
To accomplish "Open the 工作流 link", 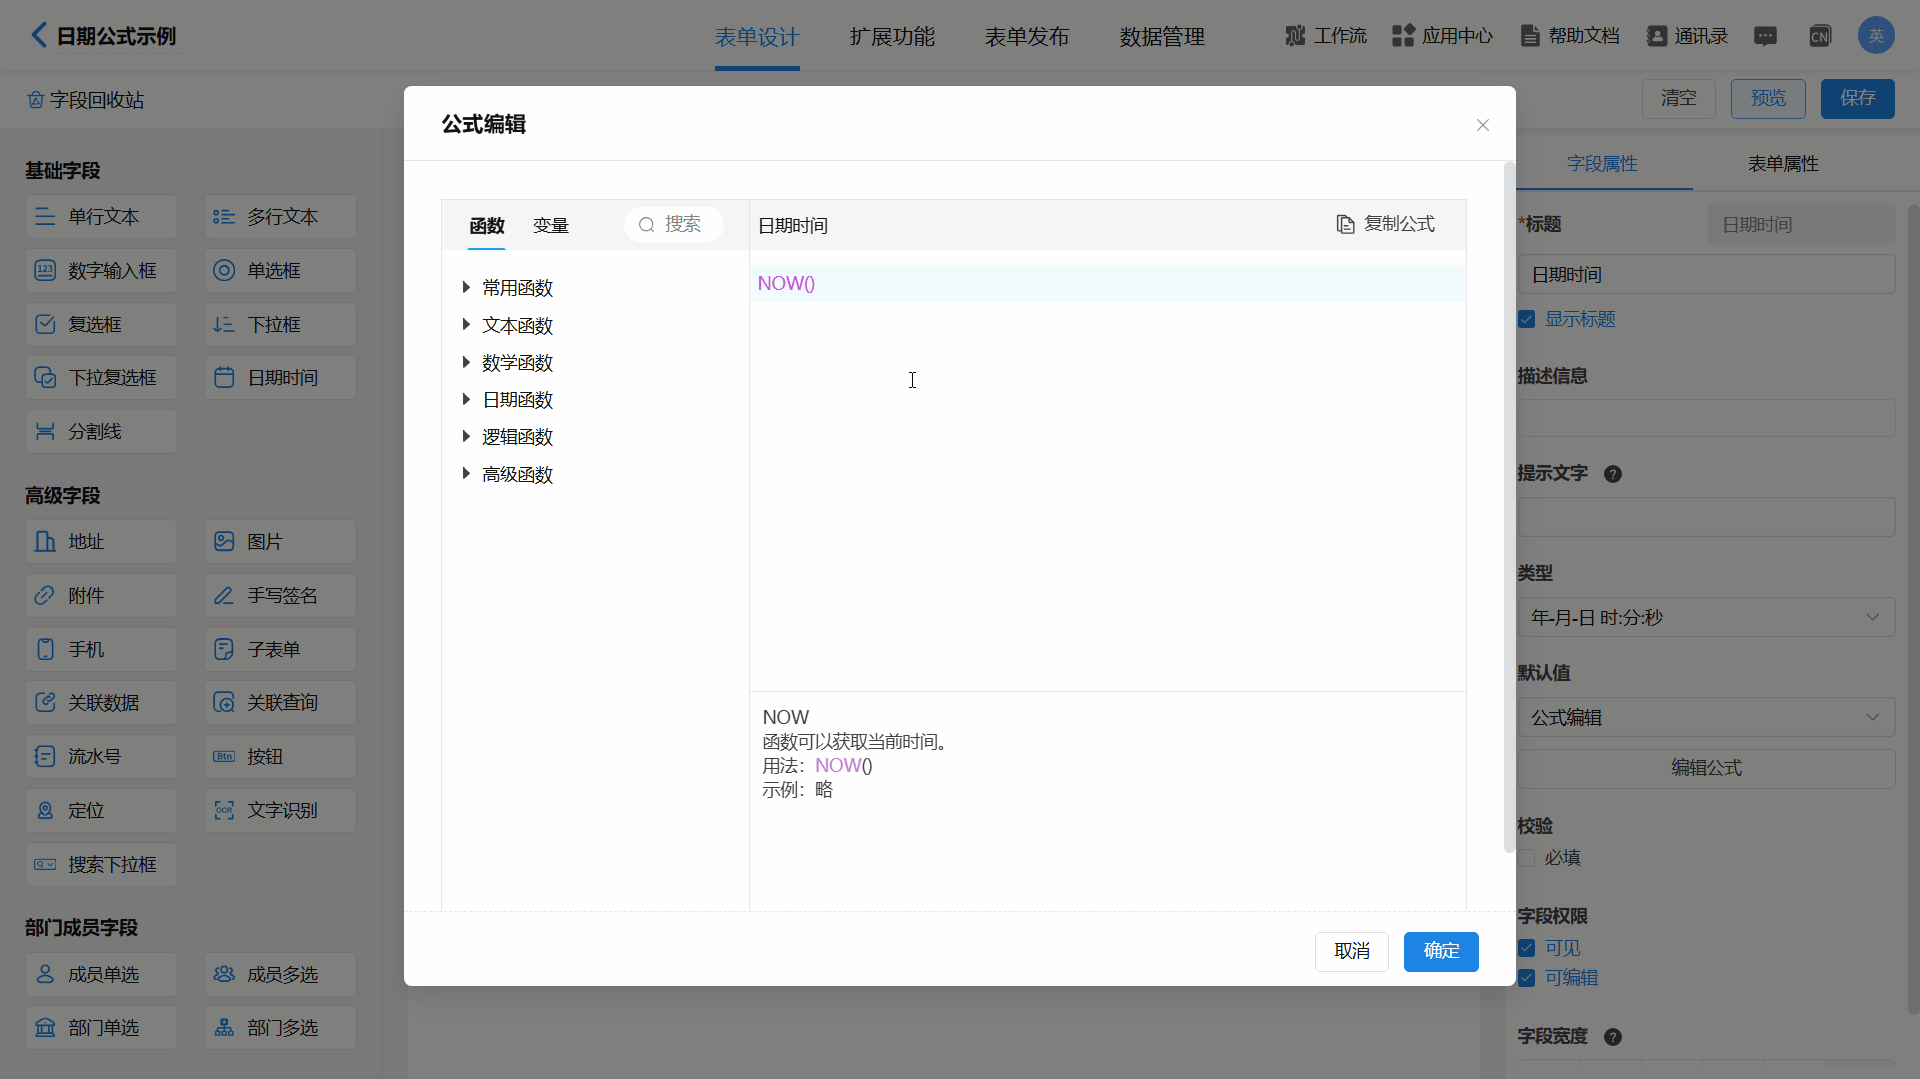I will [1326, 36].
